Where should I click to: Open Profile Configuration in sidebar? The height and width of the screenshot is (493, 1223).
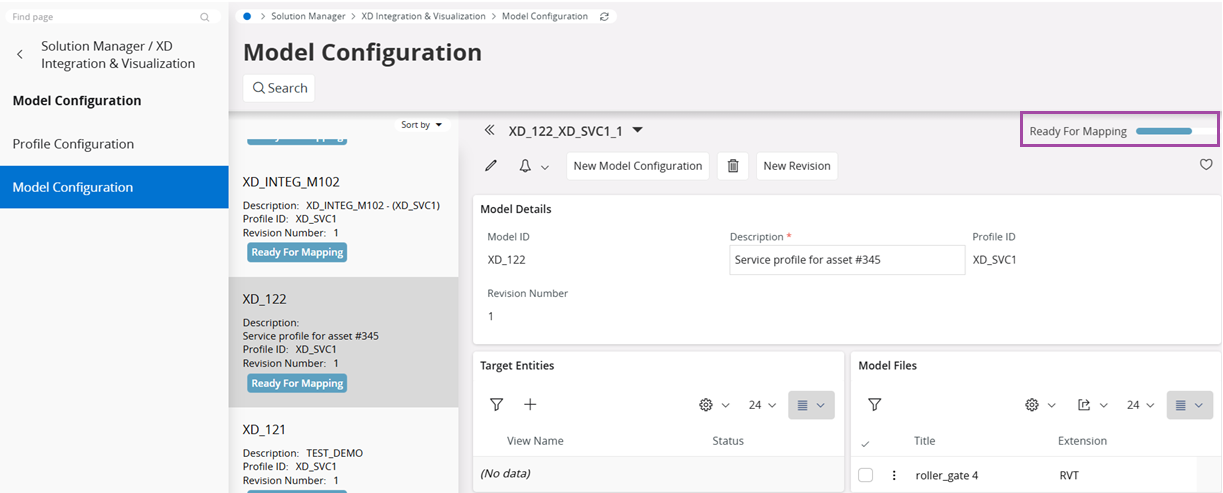(x=73, y=144)
